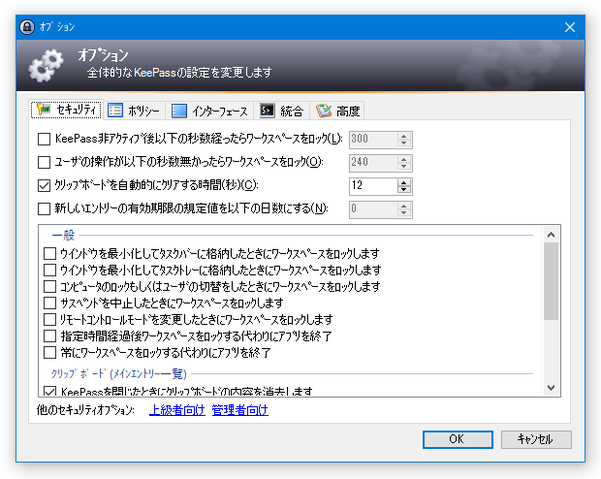
Task: Click scroll down arrow of options list
Action: tap(551, 387)
